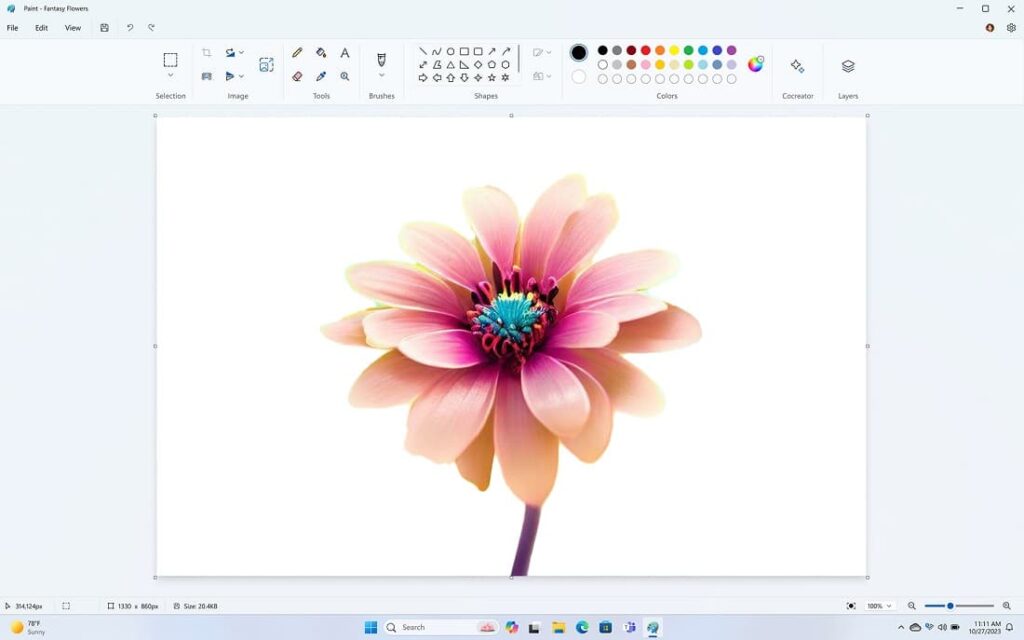The image size is (1024, 640).
Task: Click the Undo button
Action: (129, 27)
